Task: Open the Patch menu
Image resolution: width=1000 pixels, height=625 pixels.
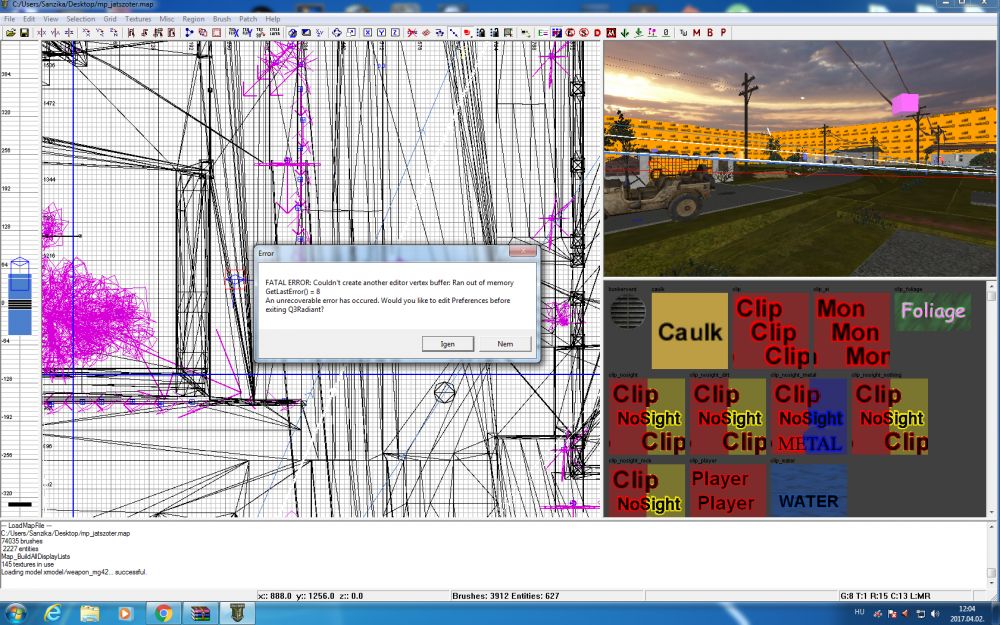Action: pos(246,19)
